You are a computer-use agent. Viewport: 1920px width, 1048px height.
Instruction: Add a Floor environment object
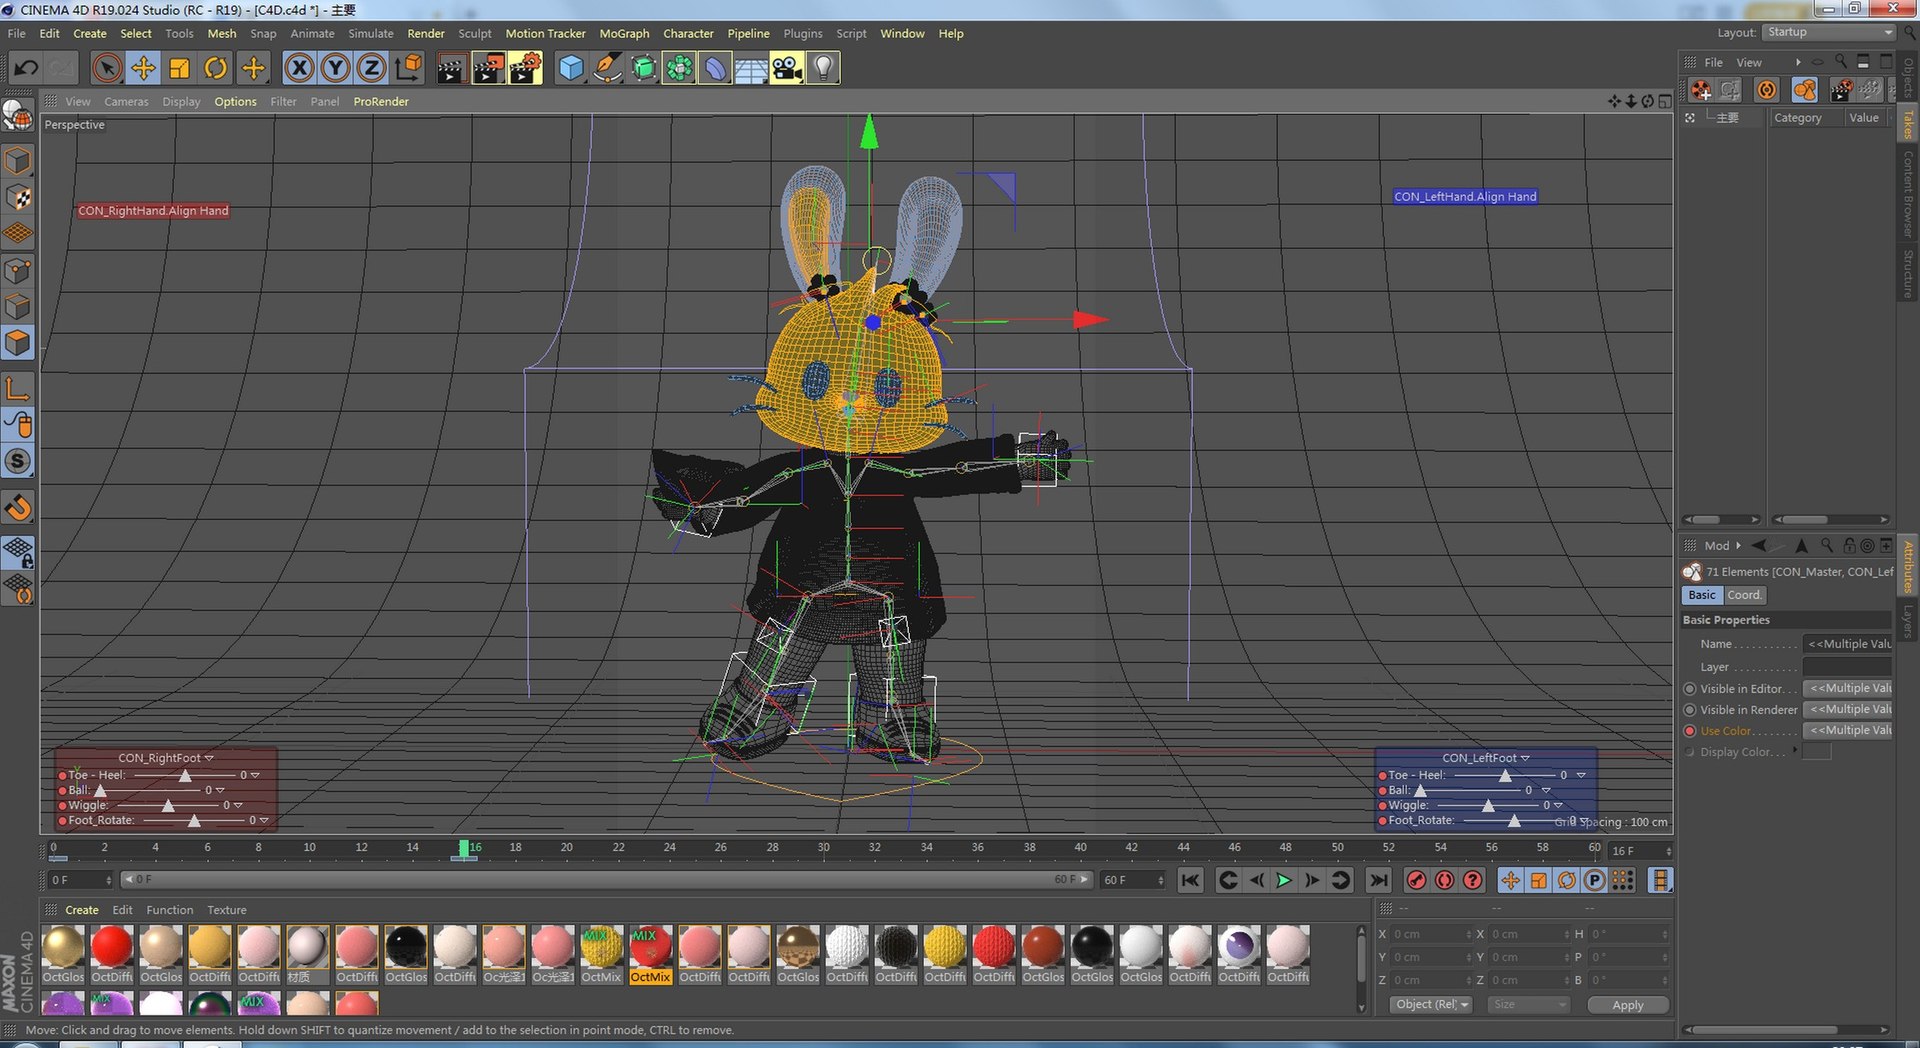751,68
